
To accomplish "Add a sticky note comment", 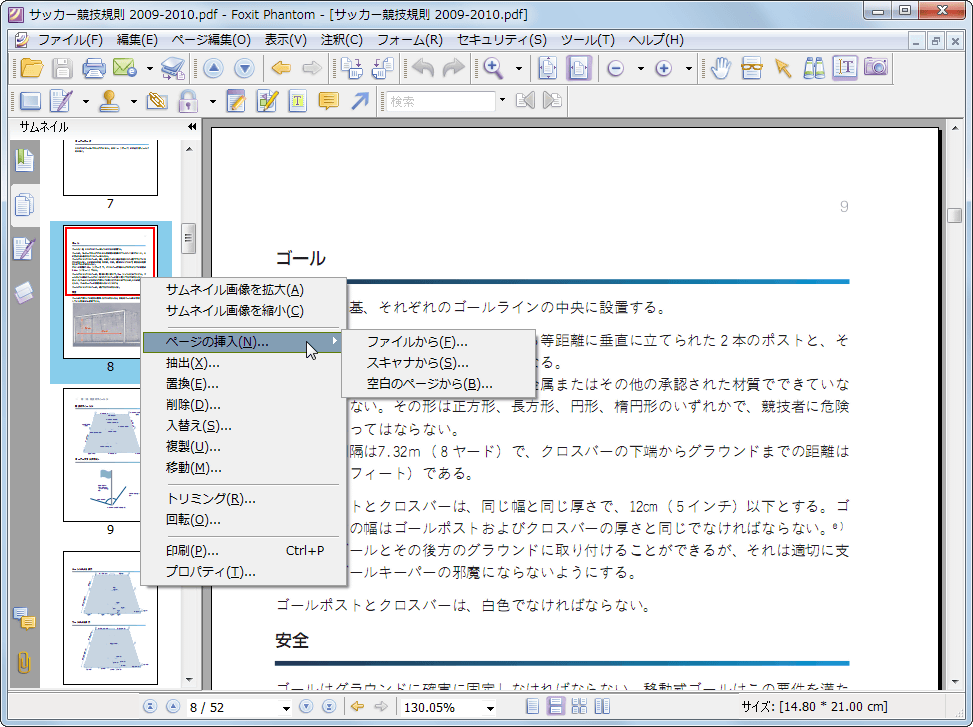I will coord(328,100).
